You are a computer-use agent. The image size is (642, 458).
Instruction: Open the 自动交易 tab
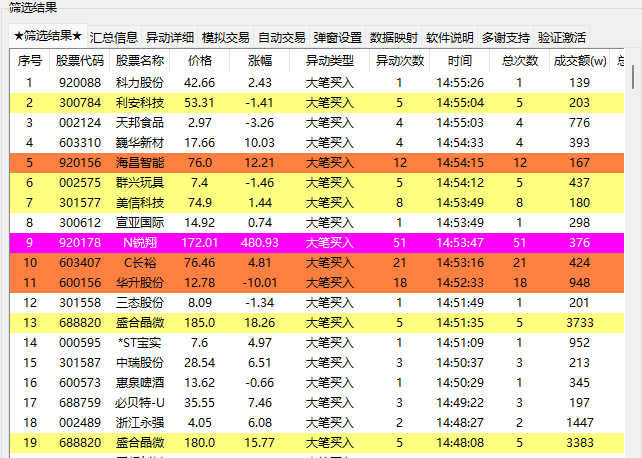point(282,38)
